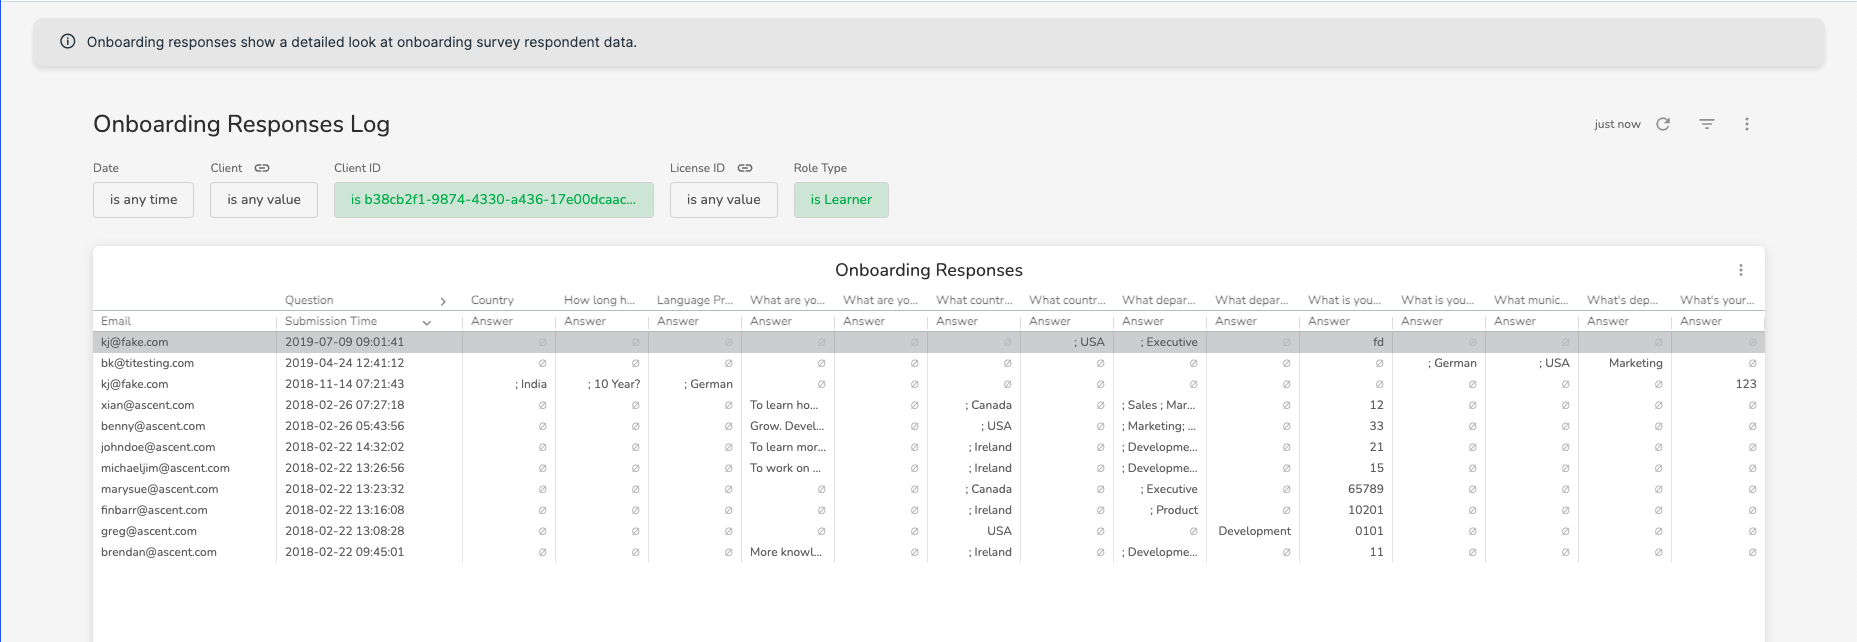This screenshot has height=642, width=1857.
Task: Click timestamp 2019-07-09 09:01:41
Action: [x=345, y=342]
